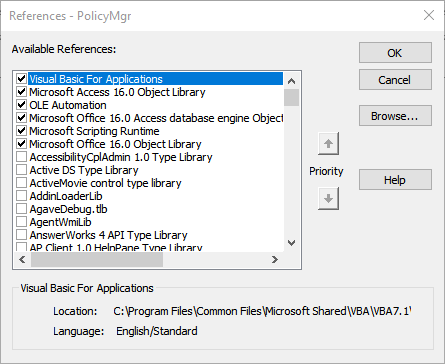Click the horizontal scrollbar thumb

click(x=97, y=259)
